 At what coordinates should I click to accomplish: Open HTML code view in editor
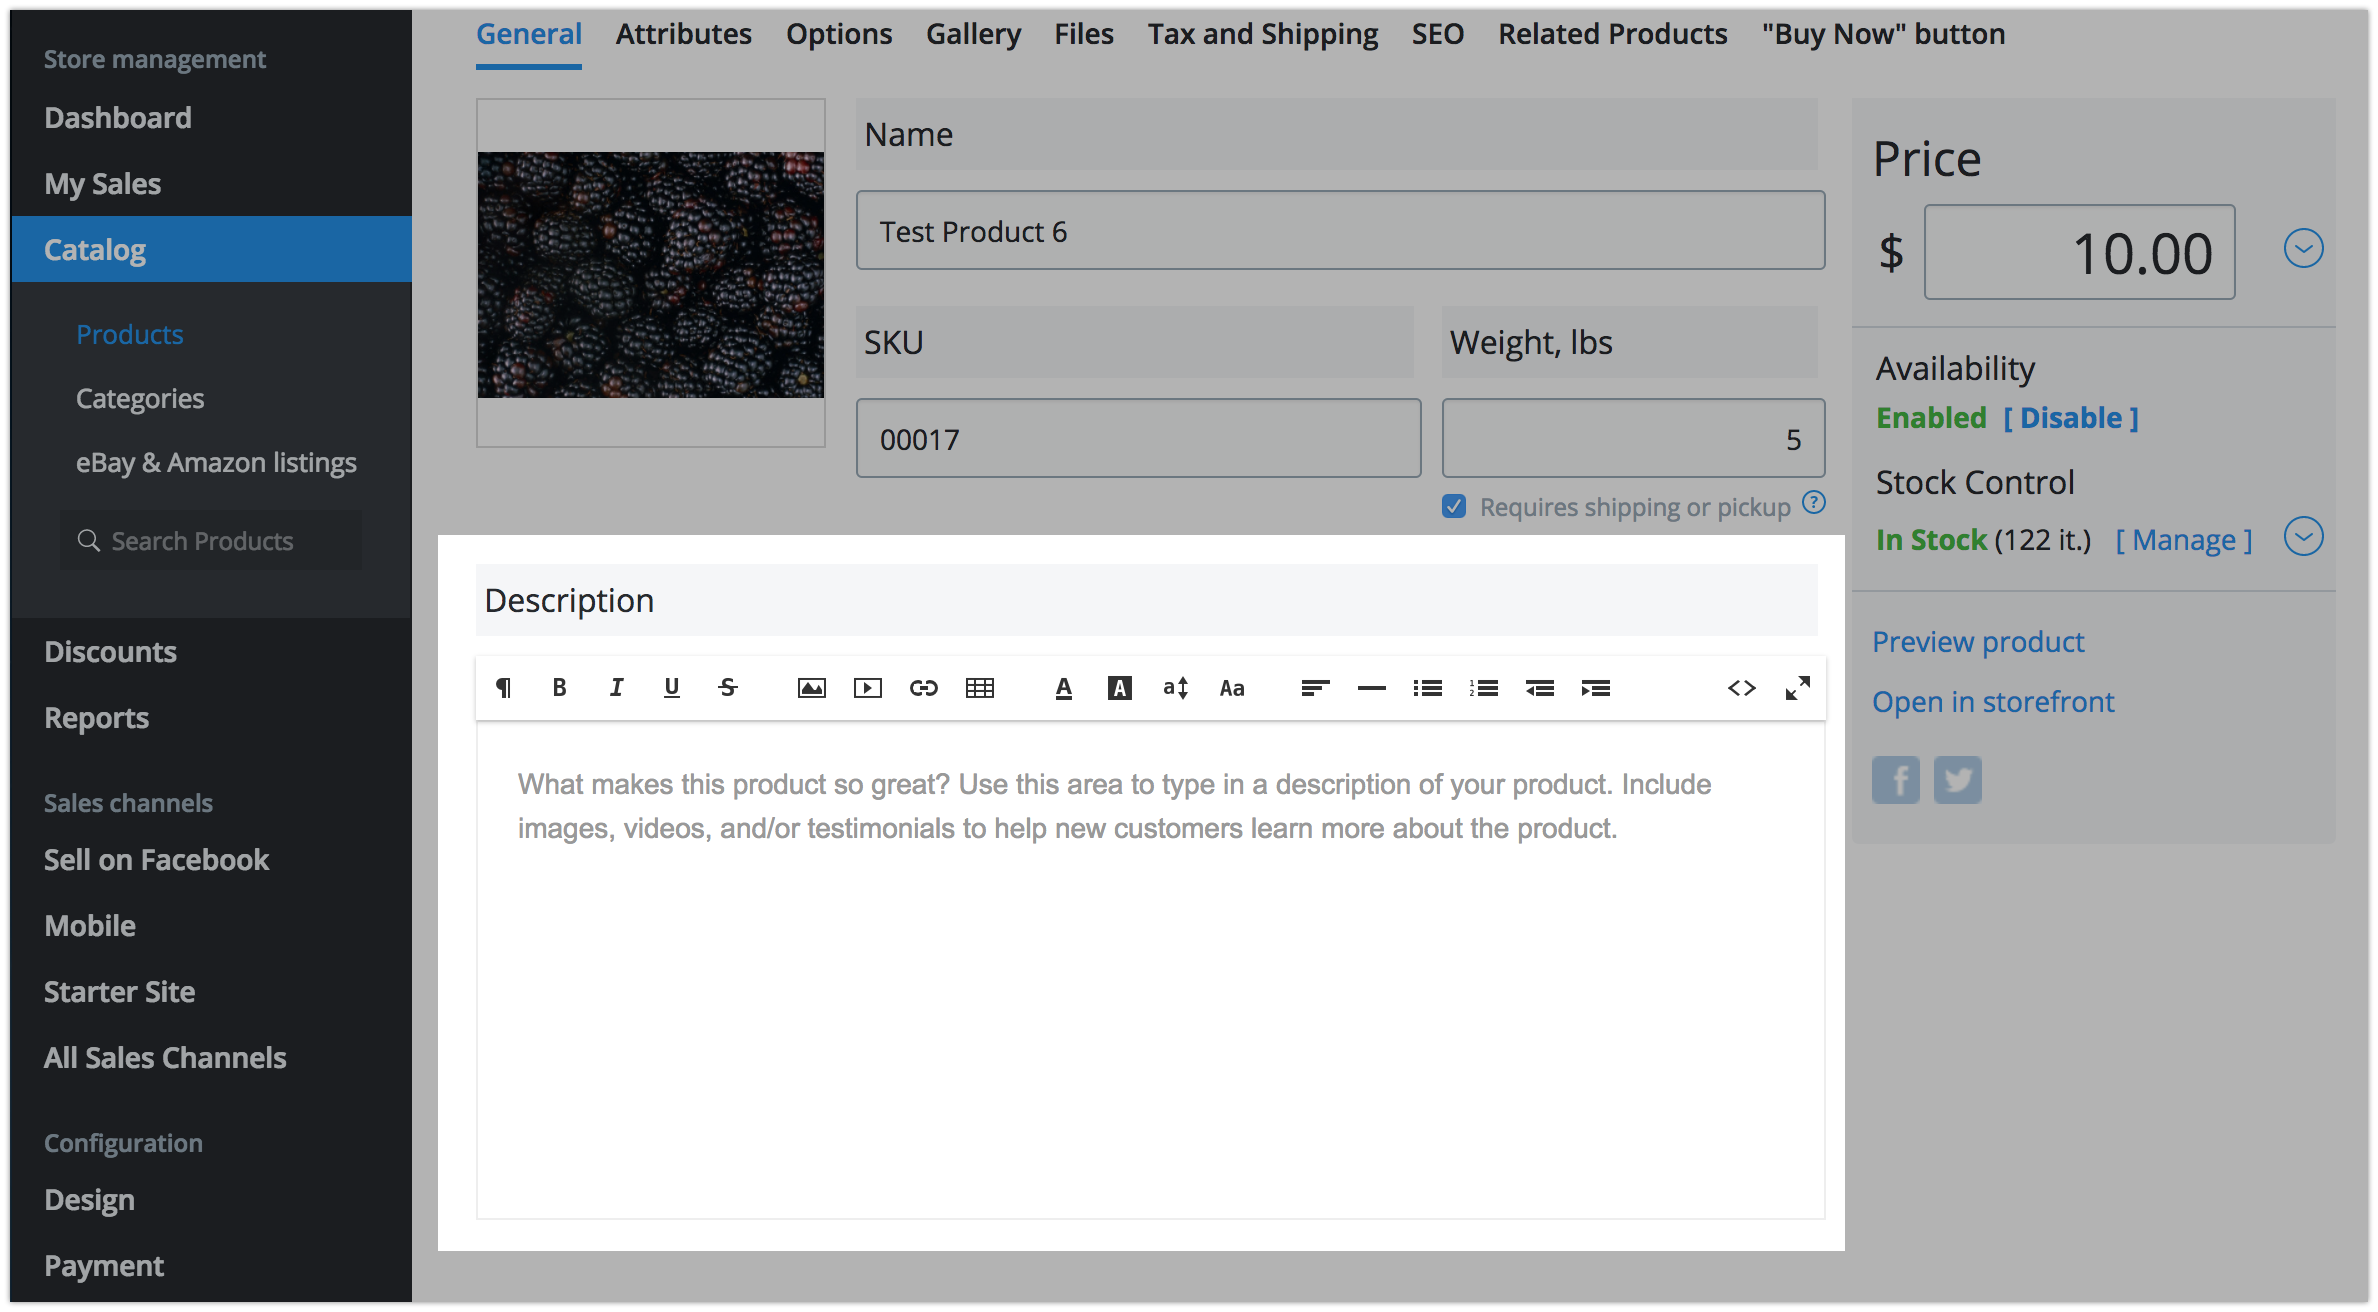[1741, 688]
